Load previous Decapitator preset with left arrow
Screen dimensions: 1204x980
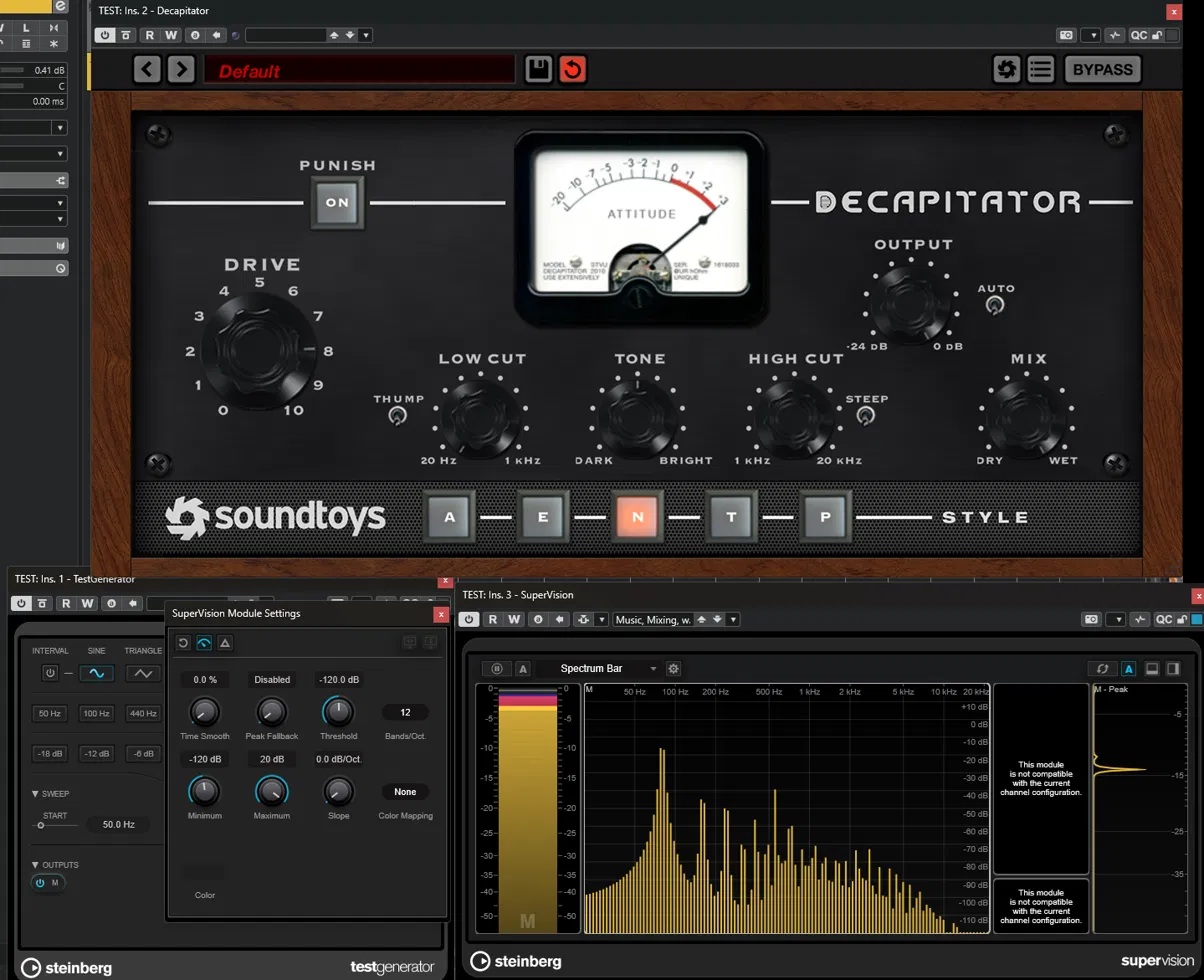point(147,69)
